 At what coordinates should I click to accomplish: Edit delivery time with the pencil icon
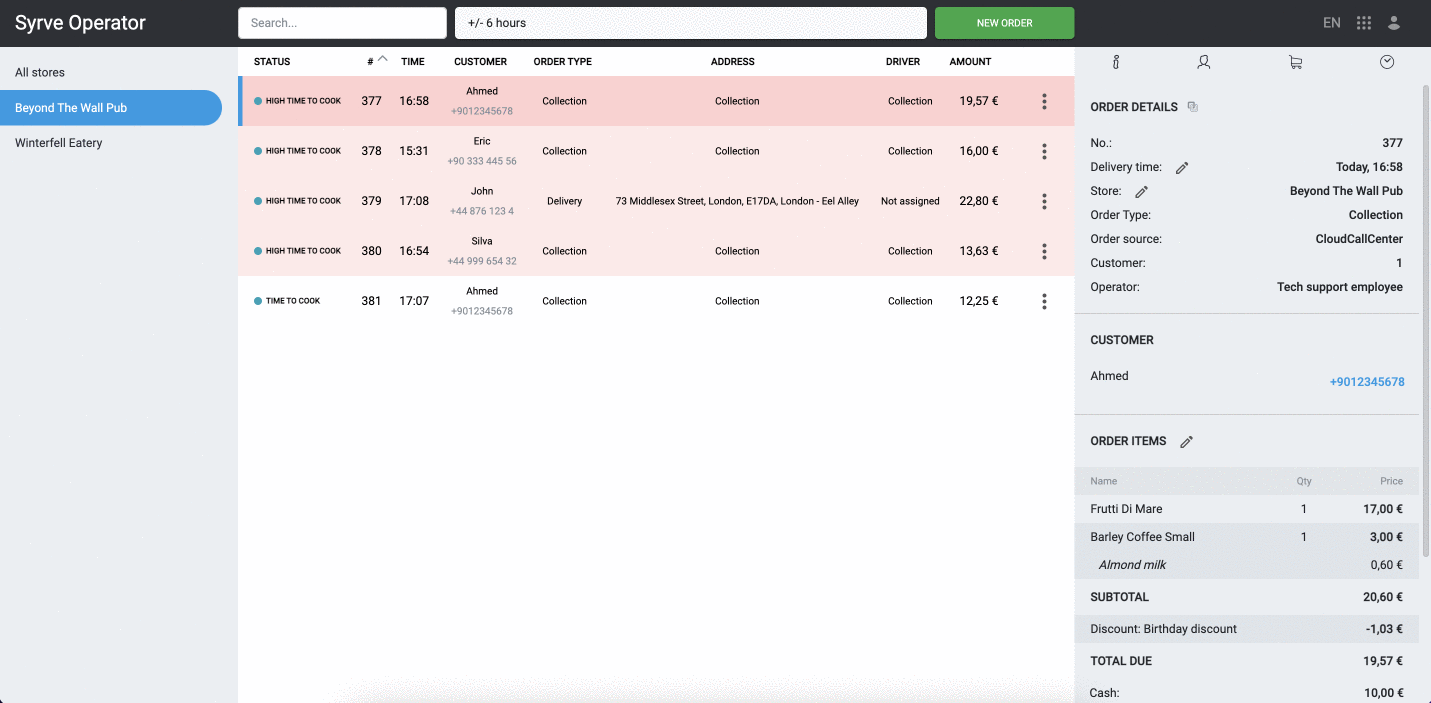point(1182,168)
